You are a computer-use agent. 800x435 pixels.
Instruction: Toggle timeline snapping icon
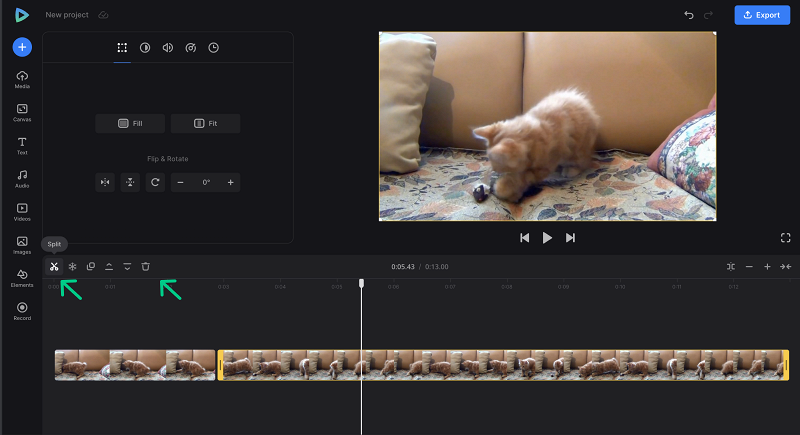tap(731, 267)
